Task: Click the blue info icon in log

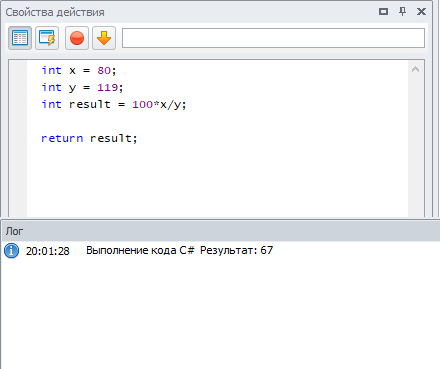Action: (x=11, y=251)
